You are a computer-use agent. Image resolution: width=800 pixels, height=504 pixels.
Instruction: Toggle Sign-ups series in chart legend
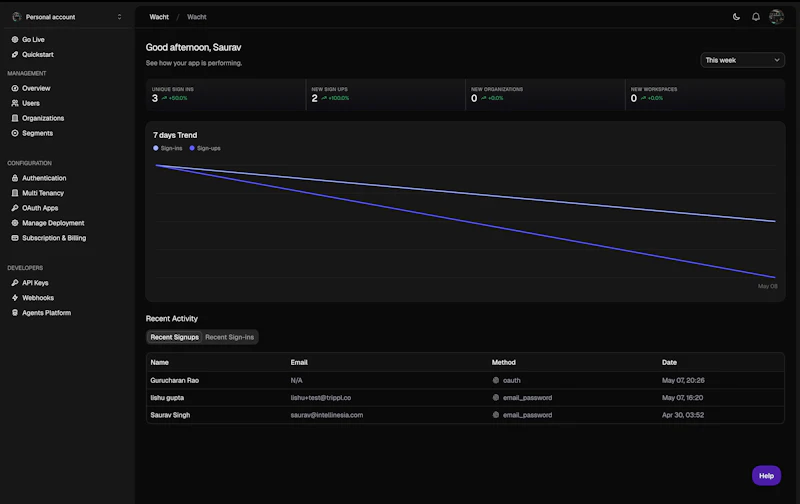pos(205,148)
